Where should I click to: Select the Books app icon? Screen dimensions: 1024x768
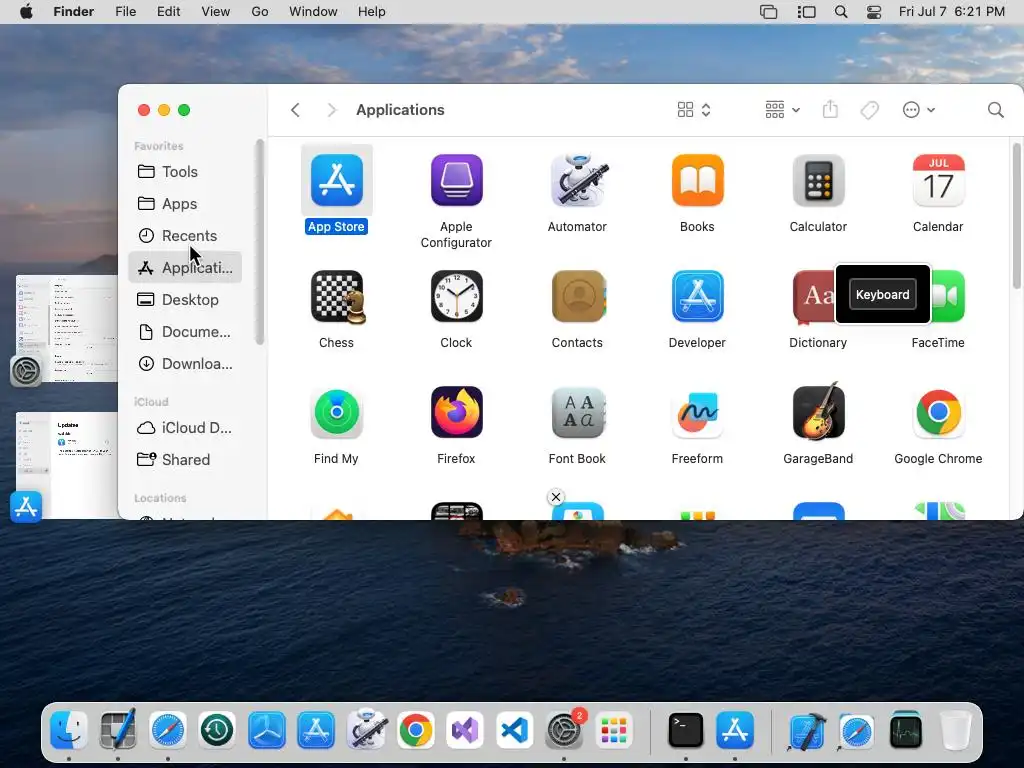pyautogui.click(x=697, y=180)
